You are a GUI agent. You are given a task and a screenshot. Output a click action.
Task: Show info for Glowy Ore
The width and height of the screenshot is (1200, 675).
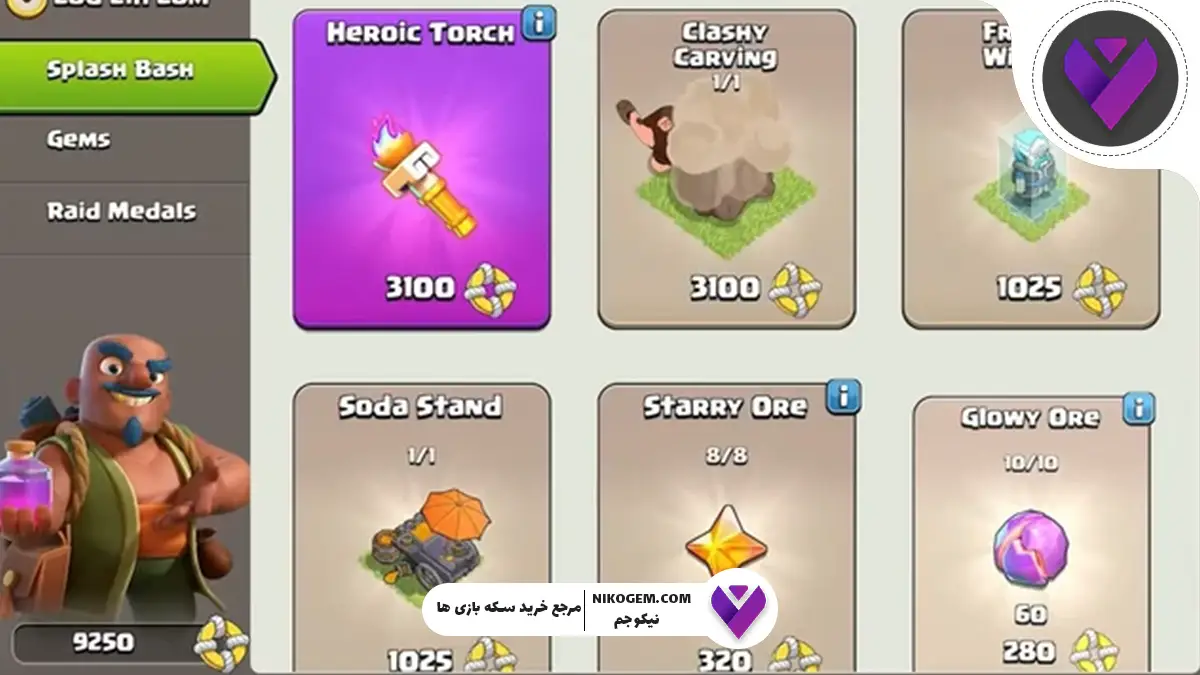tap(1138, 408)
